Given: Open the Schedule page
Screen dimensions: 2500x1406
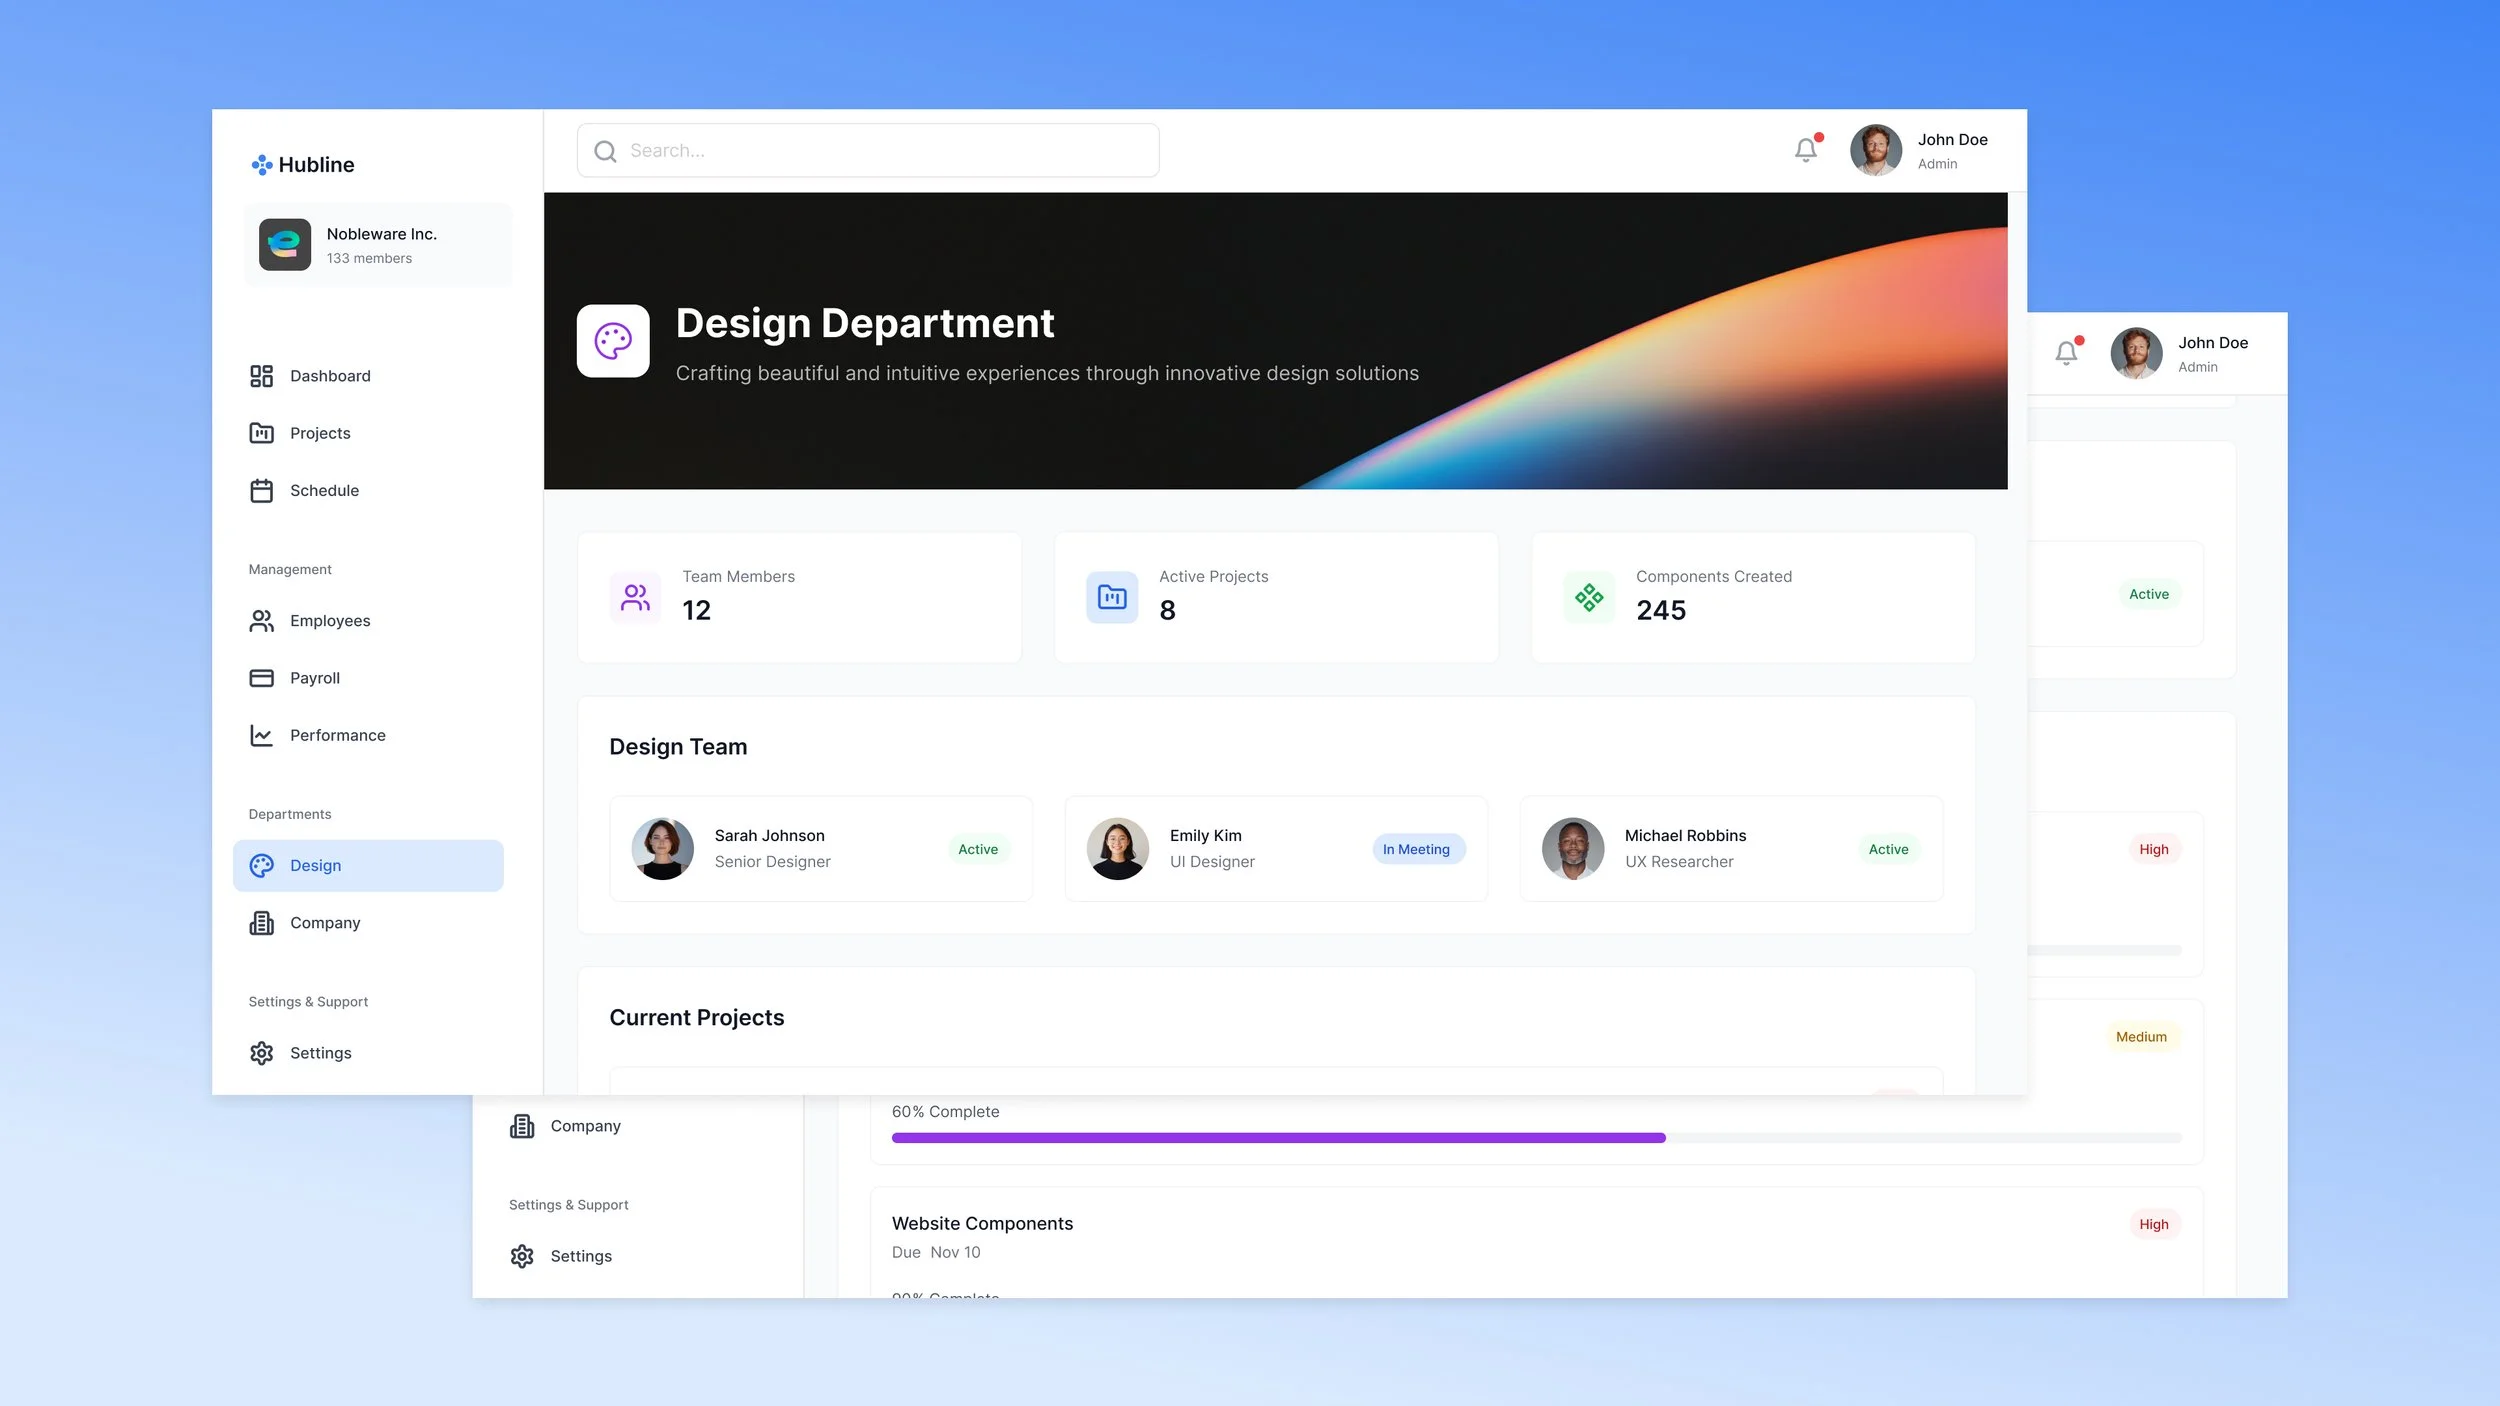Looking at the screenshot, I should 323,490.
